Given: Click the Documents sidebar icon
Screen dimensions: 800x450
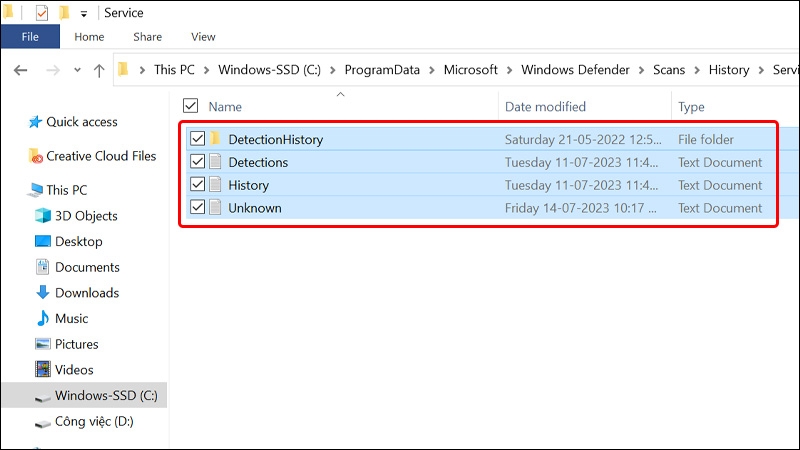Looking at the screenshot, I should (42, 266).
